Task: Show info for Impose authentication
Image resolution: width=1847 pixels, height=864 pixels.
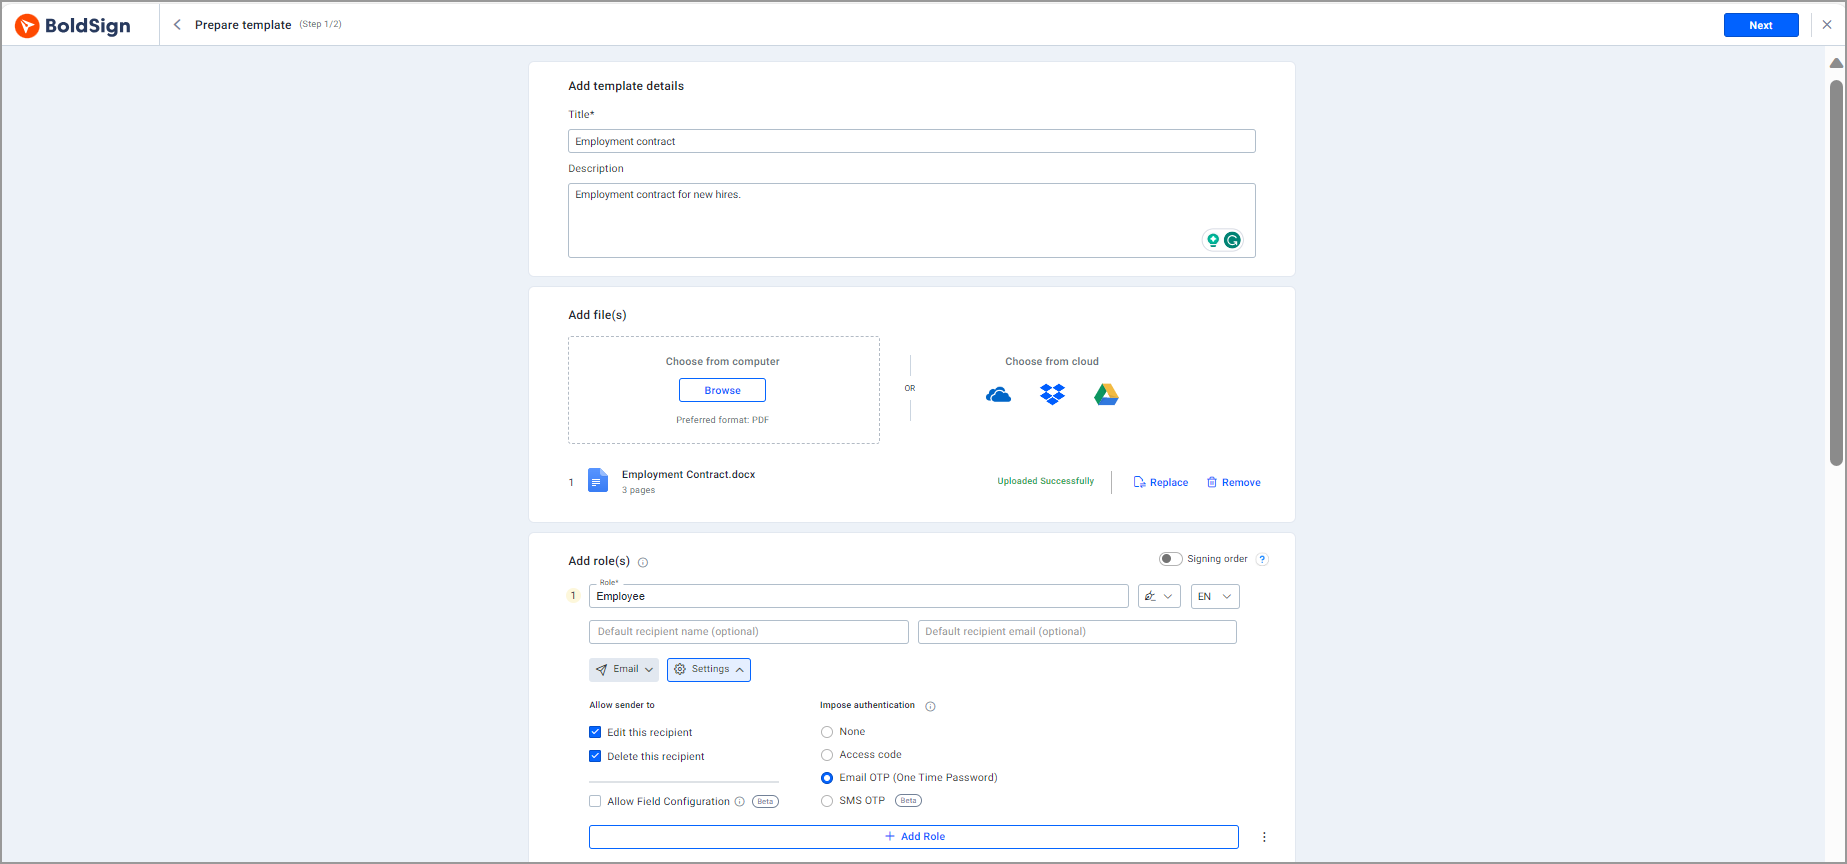Action: click(x=930, y=706)
